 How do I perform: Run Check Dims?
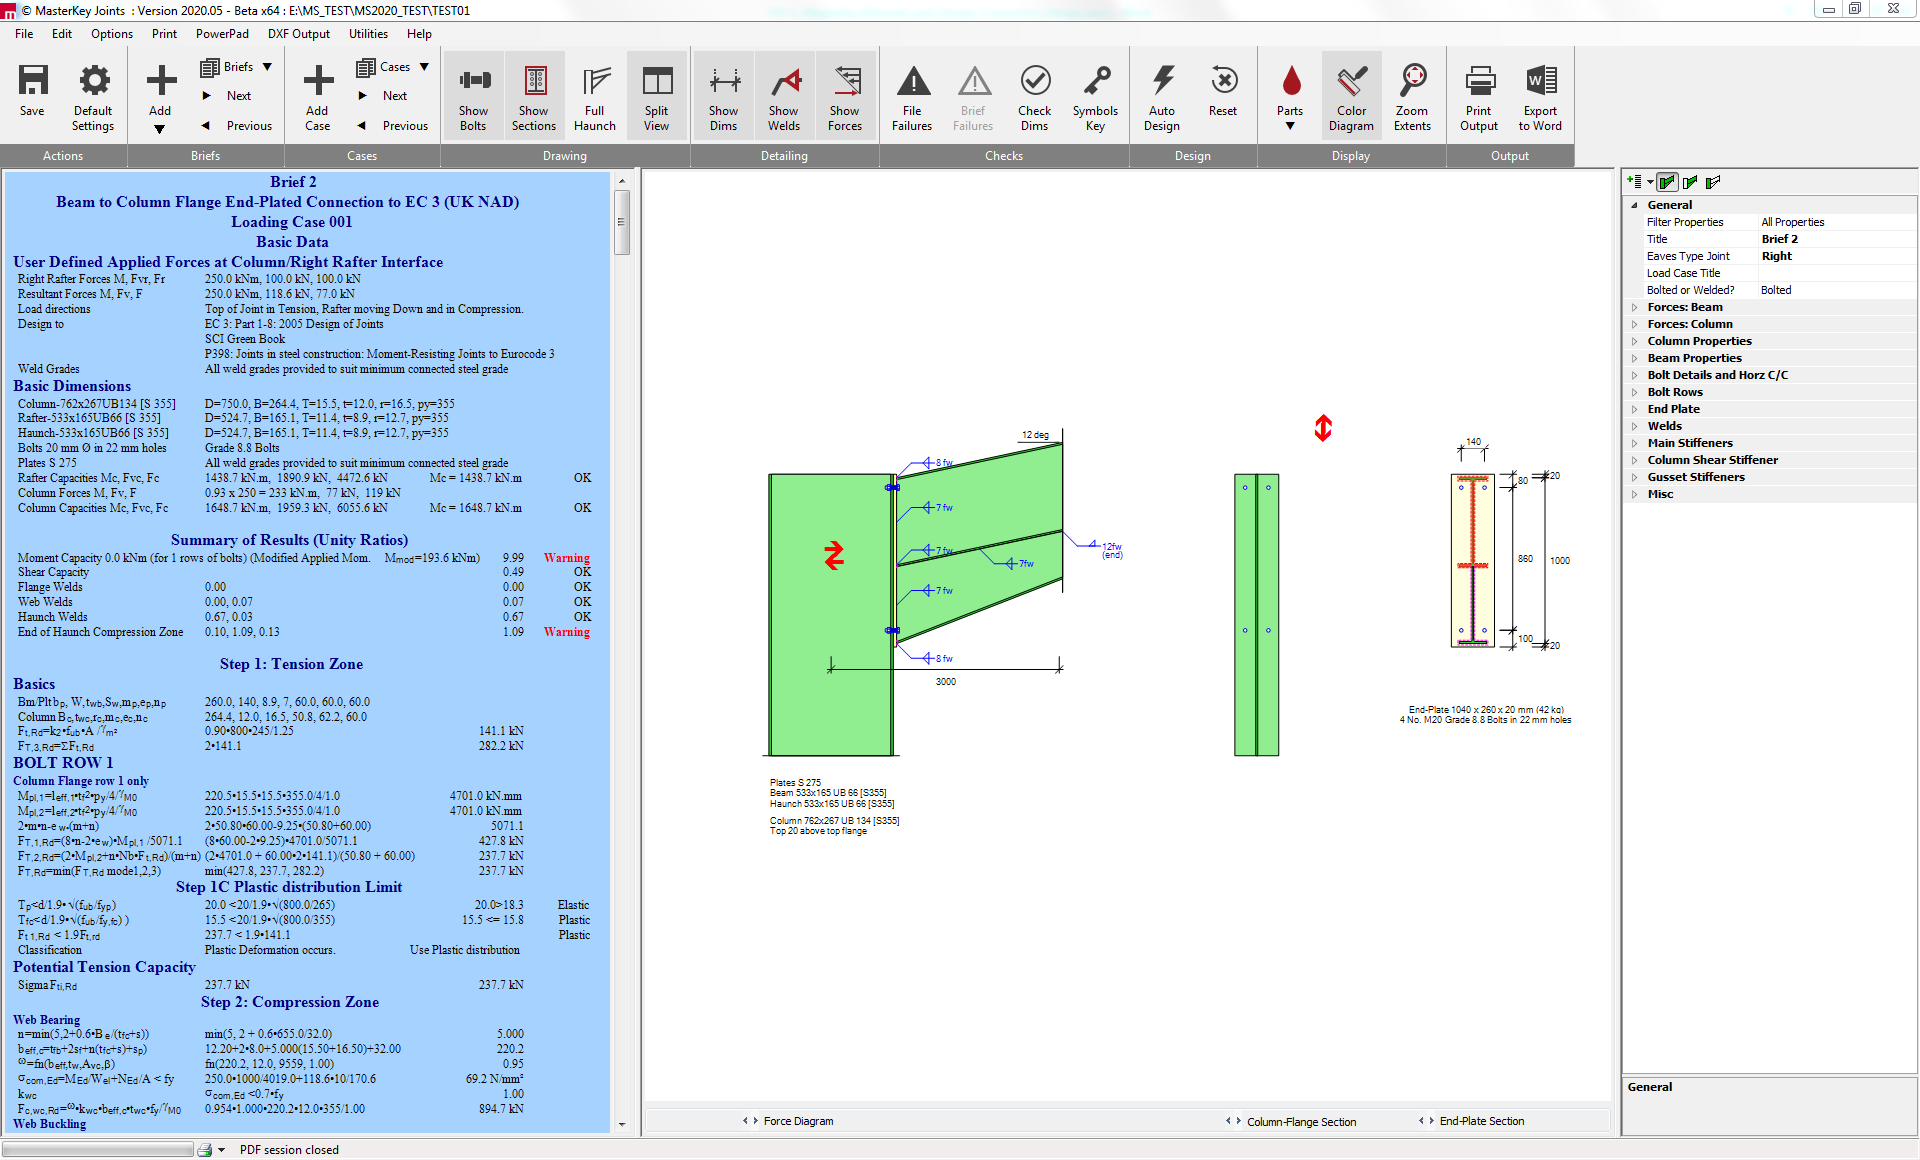1035,97
